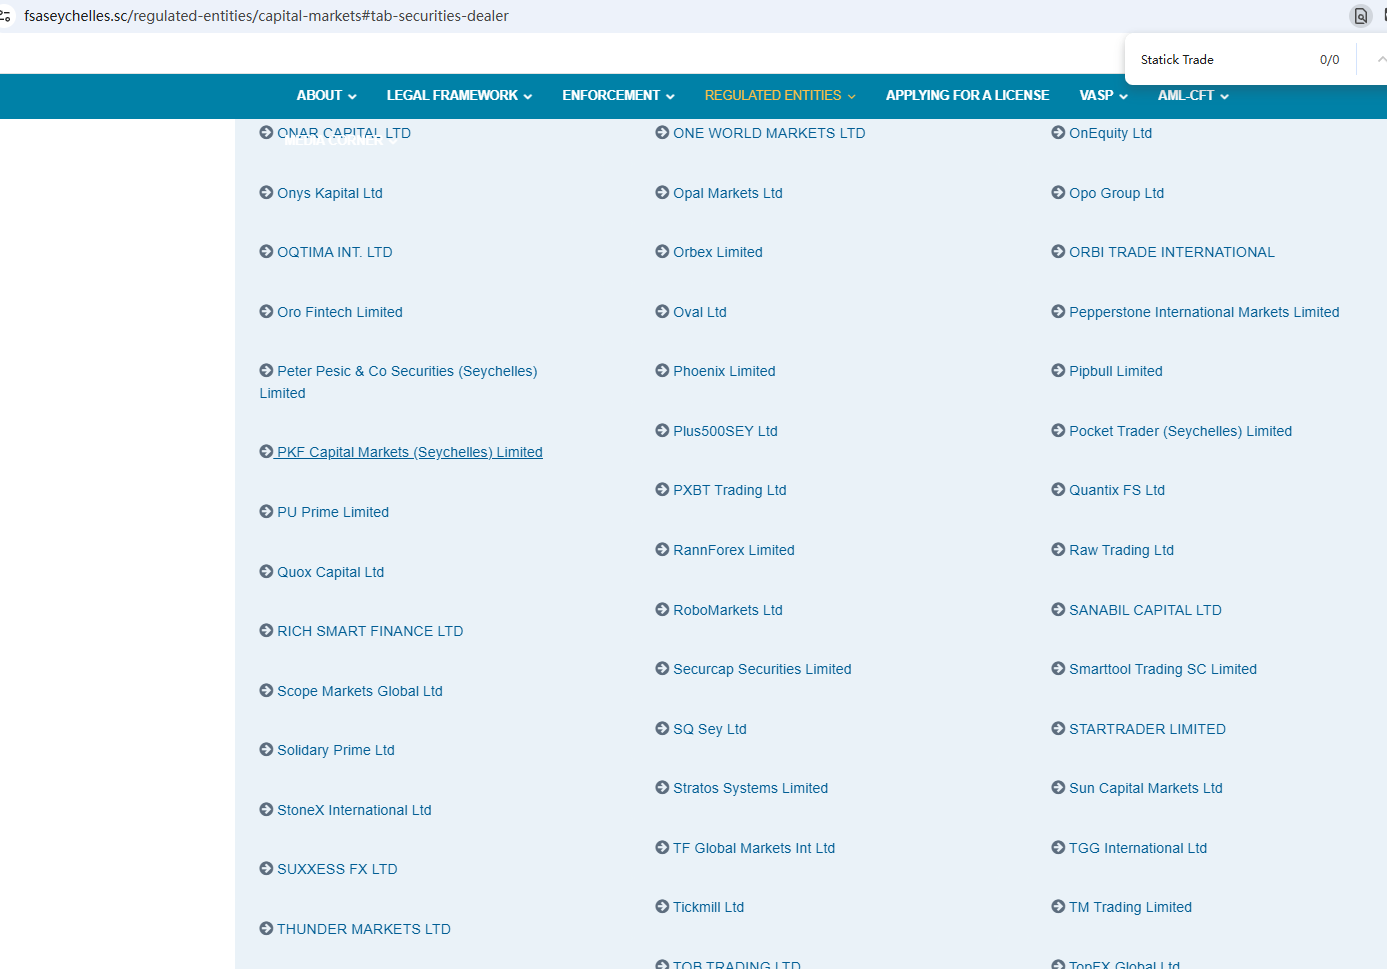Click the arrow icon beside SQ Sey Ltd
1387x969 pixels.
click(x=662, y=728)
